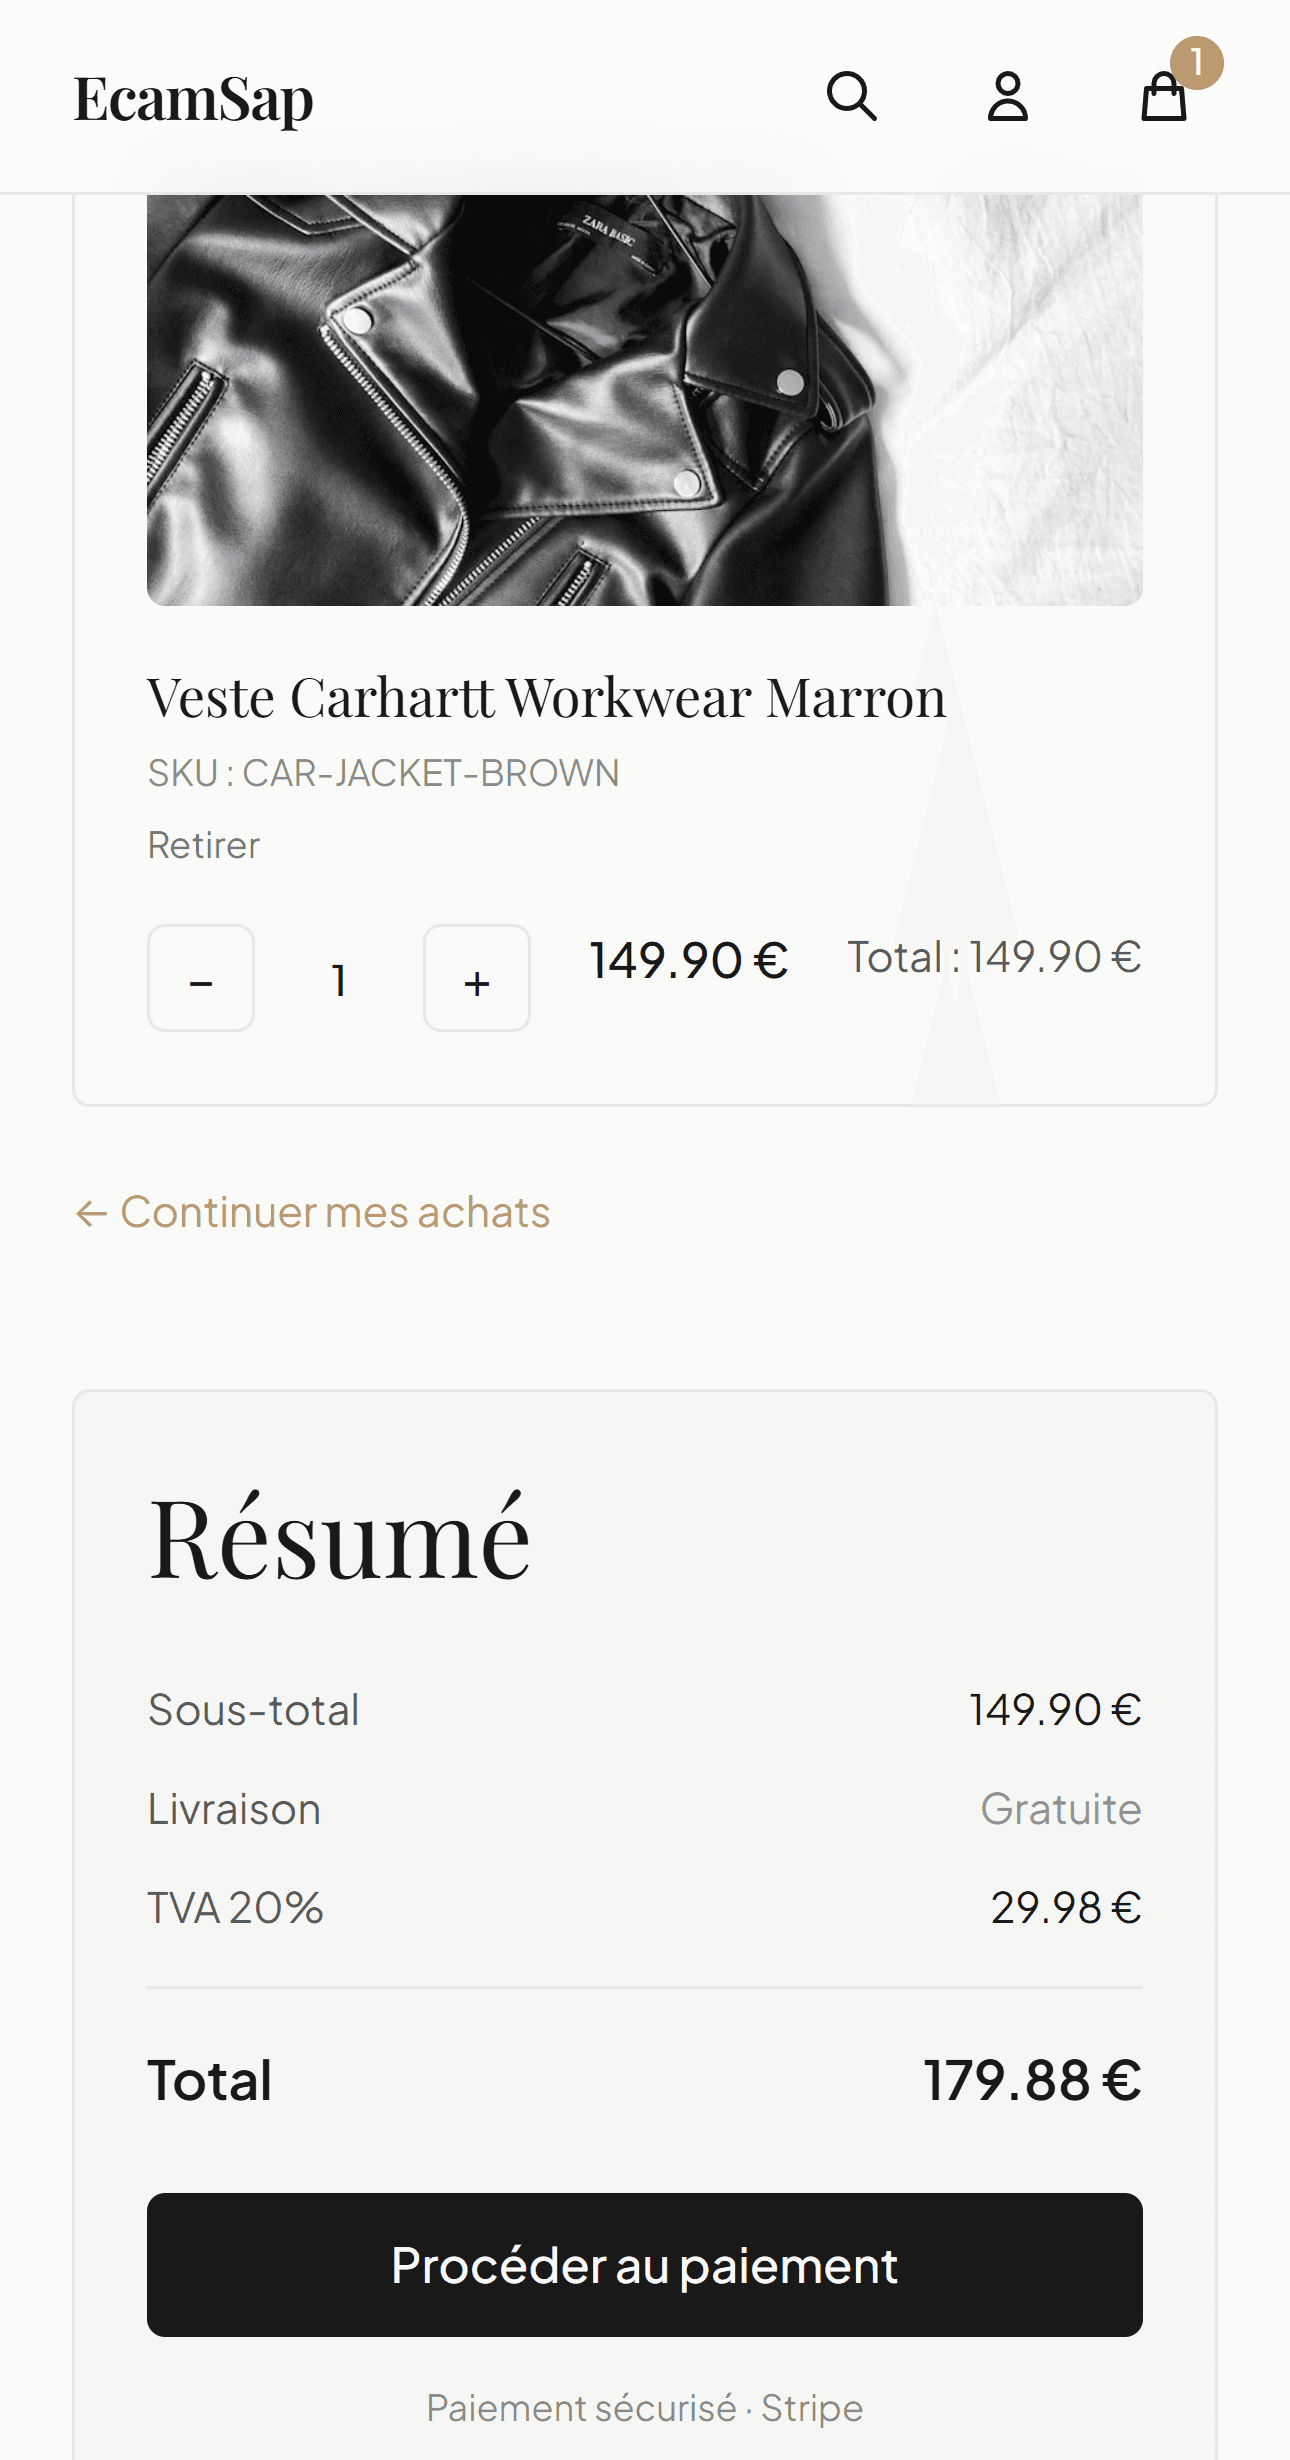The height and width of the screenshot is (2460, 1290).
Task: Remove the item via Retirer
Action: [203, 845]
